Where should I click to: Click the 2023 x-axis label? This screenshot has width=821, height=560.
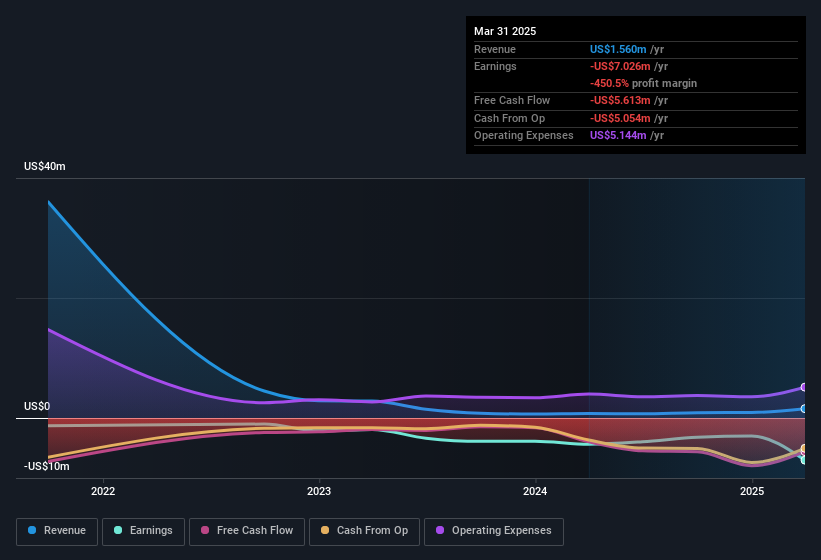coord(319,491)
